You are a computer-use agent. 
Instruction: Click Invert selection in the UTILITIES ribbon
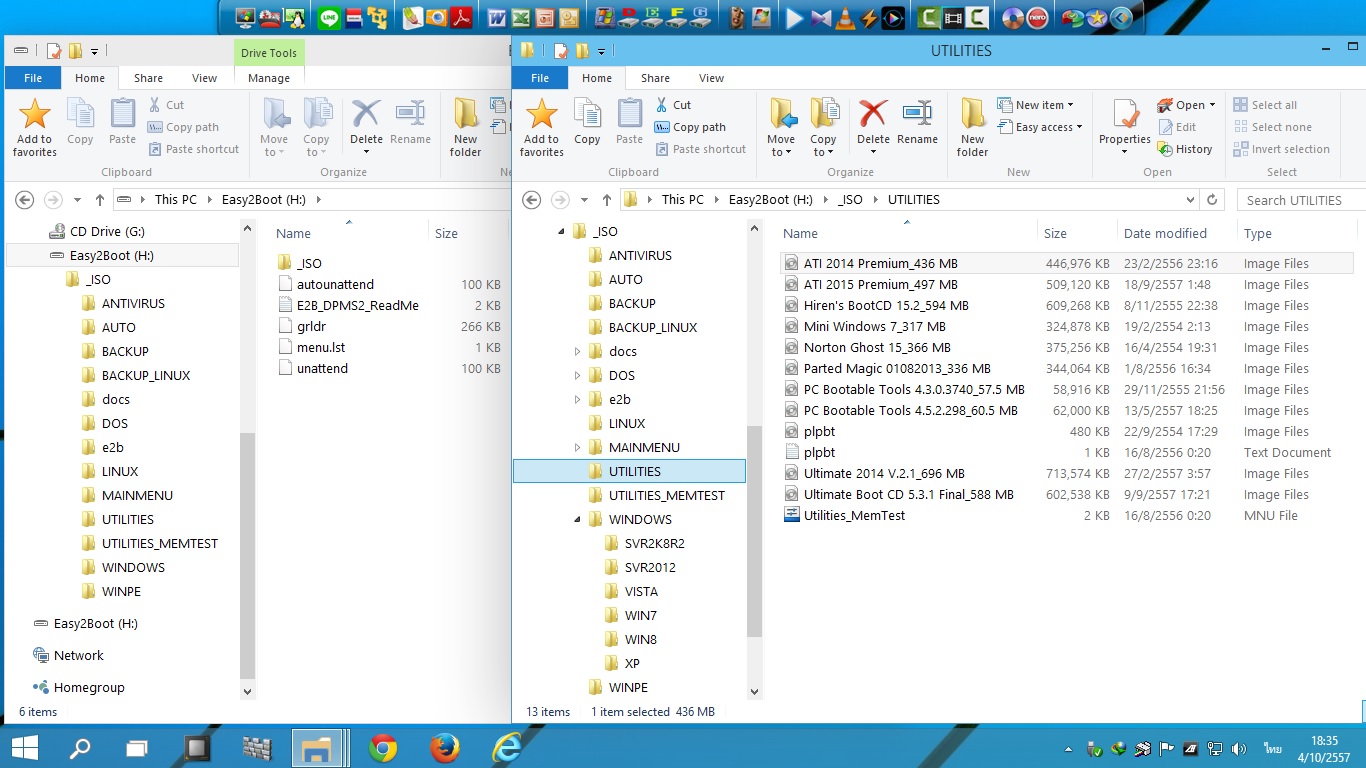pos(1281,149)
